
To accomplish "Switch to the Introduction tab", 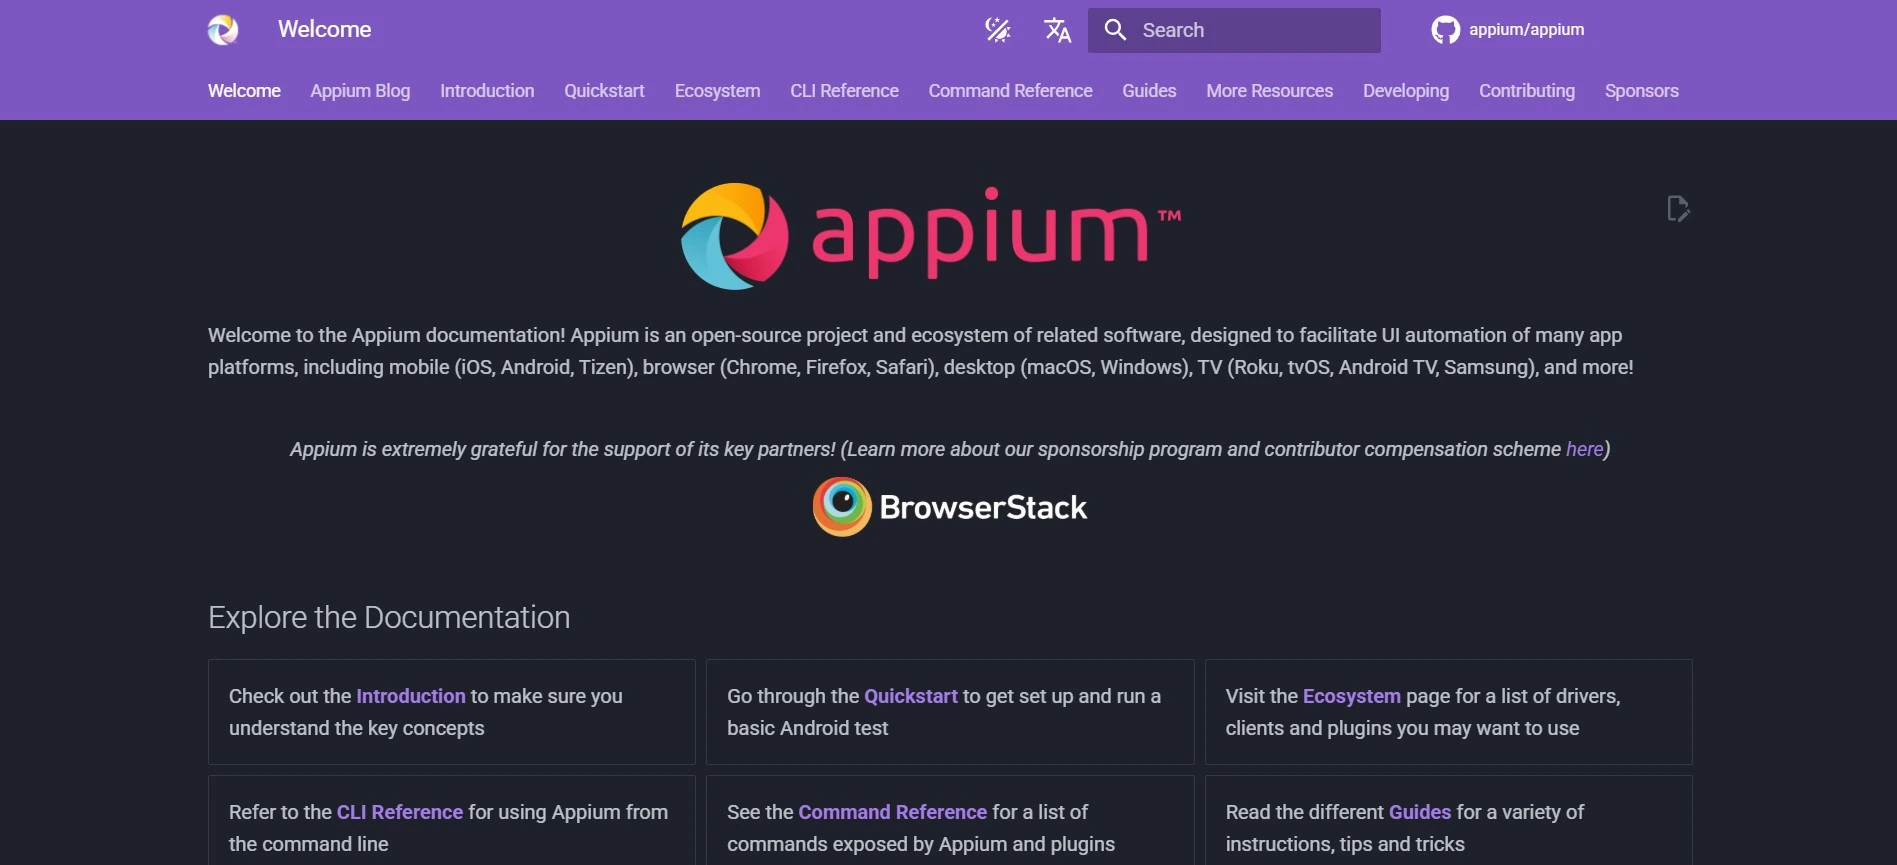I will pyautogui.click(x=487, y=91).
